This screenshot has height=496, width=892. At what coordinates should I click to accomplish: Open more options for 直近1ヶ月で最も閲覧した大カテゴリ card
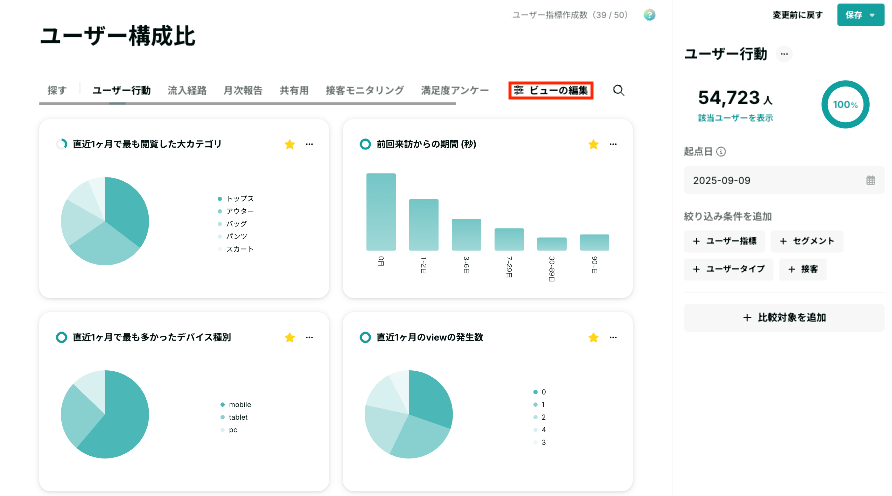coord(309,144)
